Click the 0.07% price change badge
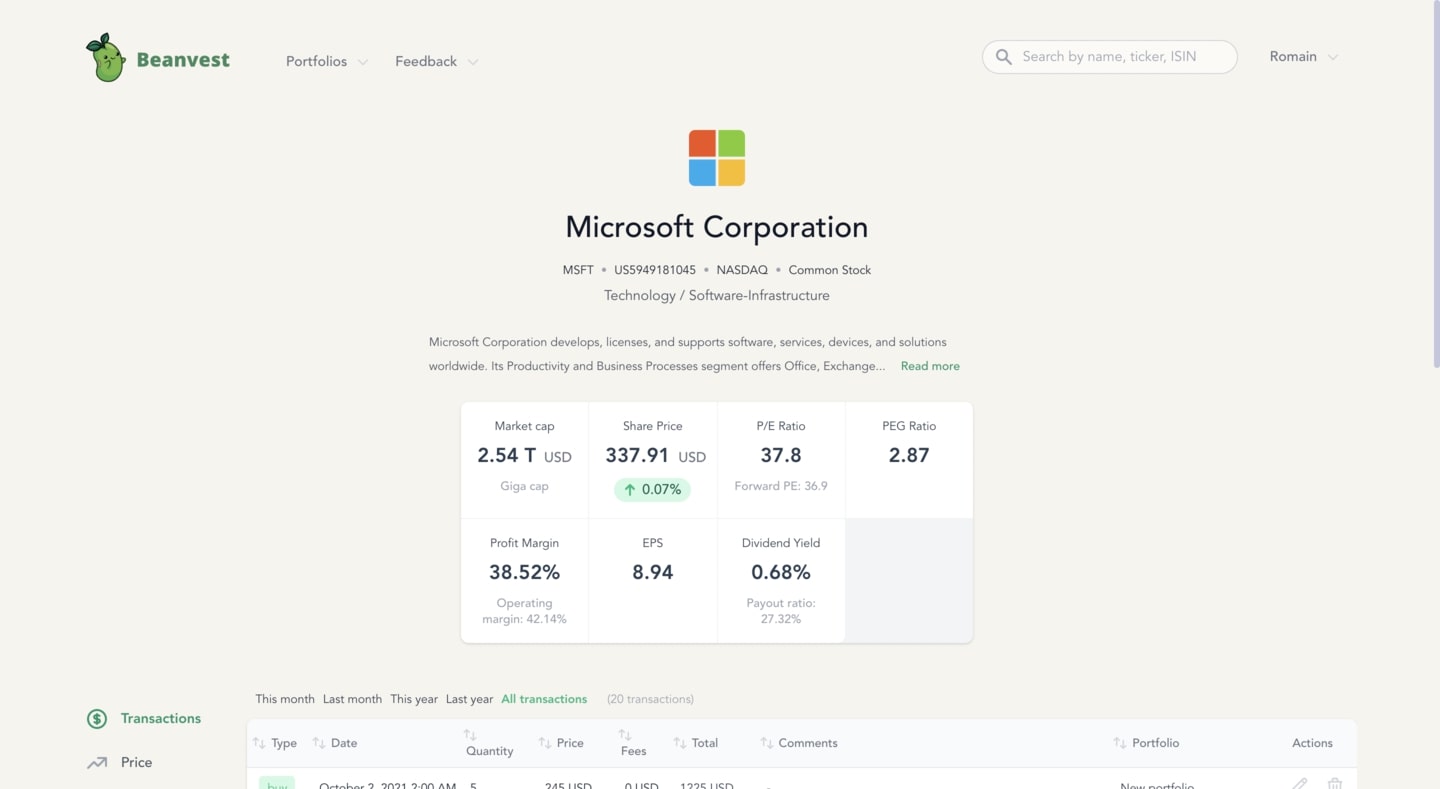The width and height of the screenshot is (1440, 789). 652,490
